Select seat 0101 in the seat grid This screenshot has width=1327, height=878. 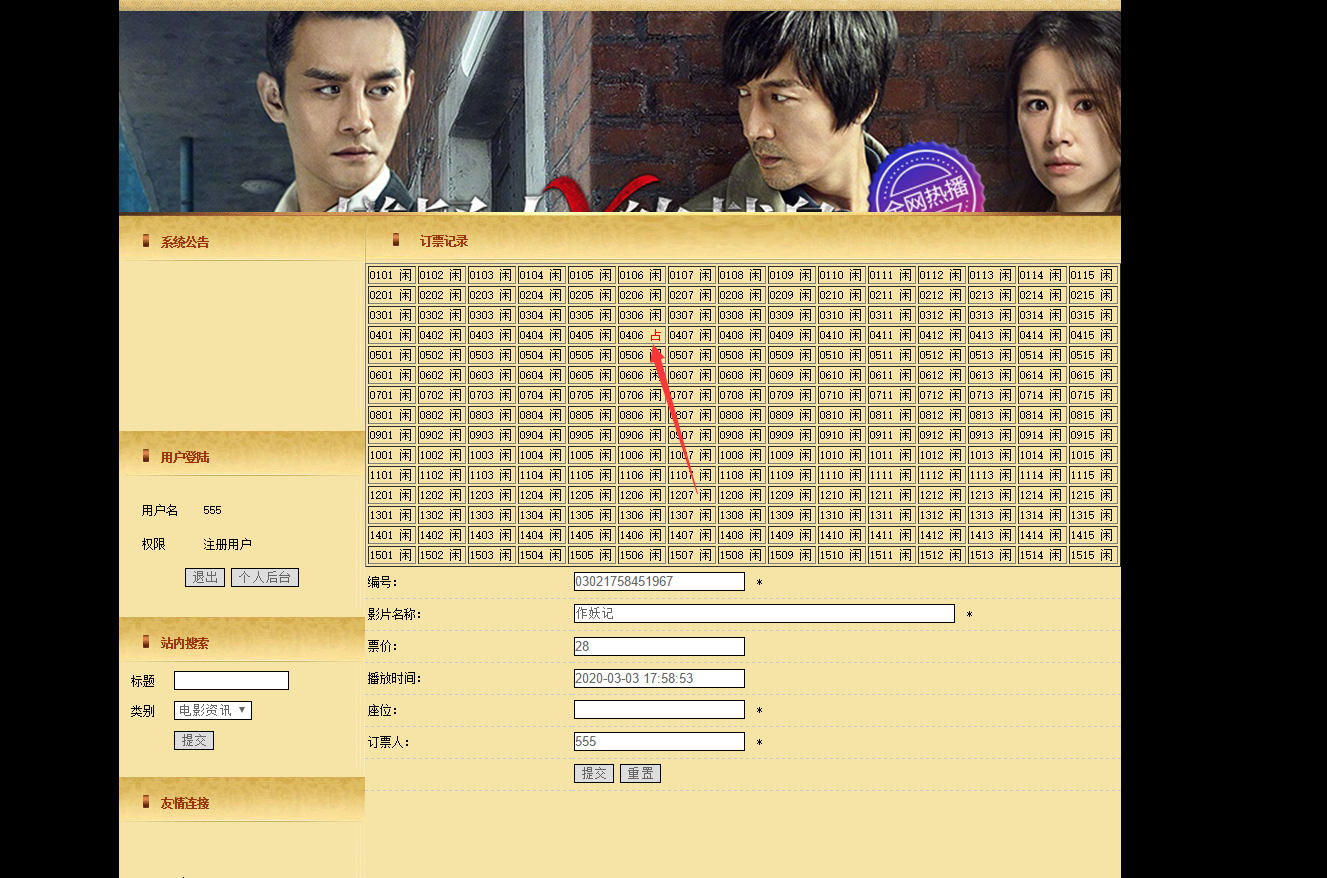(391, 275)
